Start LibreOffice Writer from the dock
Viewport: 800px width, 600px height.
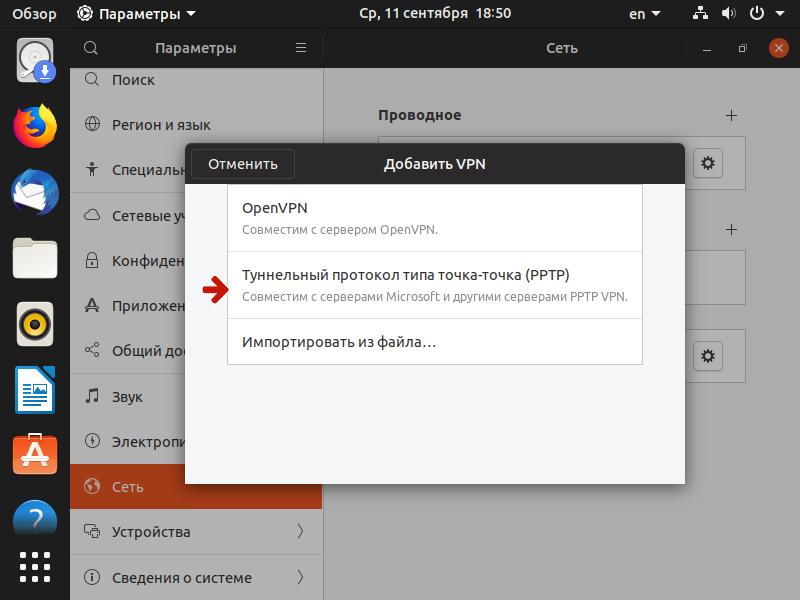pyautogui.click(x=34, y=390)
